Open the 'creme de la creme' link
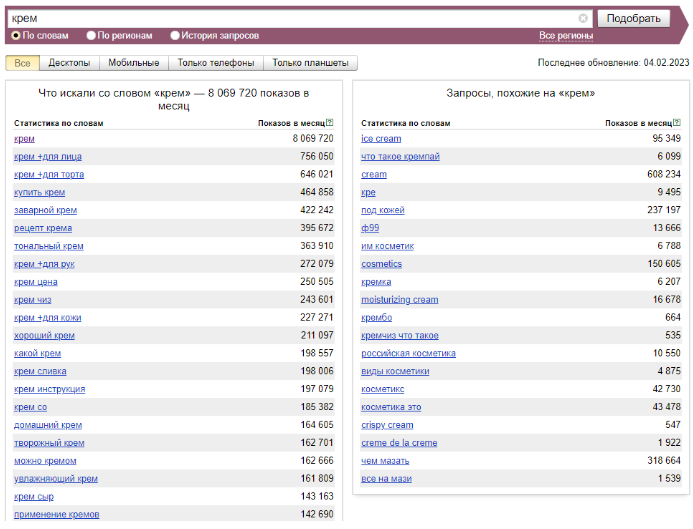The width and height of the screenshot is (693, 529). [x=399, y=443]
